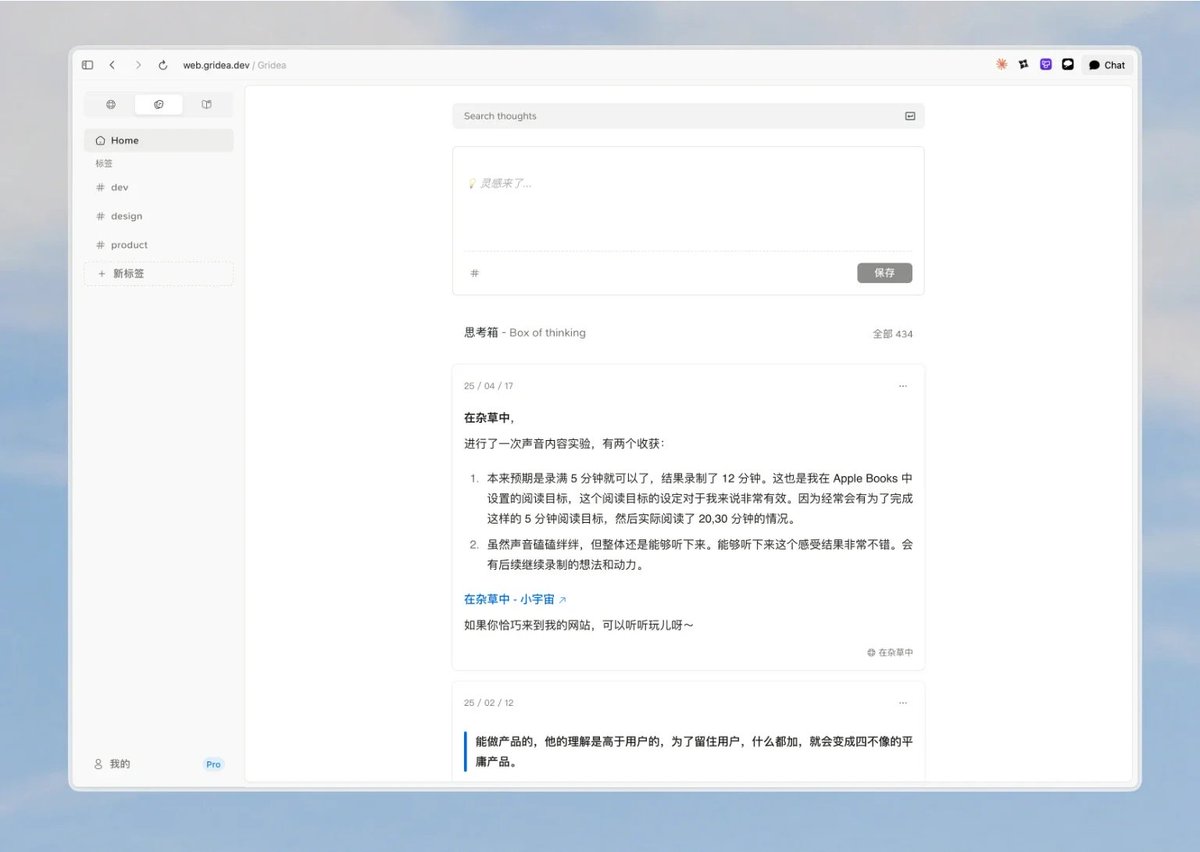Image resolution: width=1200 pixels, height=852 pixels.
Task: Go back with the left arrow
Action: pyautogui.click(x=112, y=65)
